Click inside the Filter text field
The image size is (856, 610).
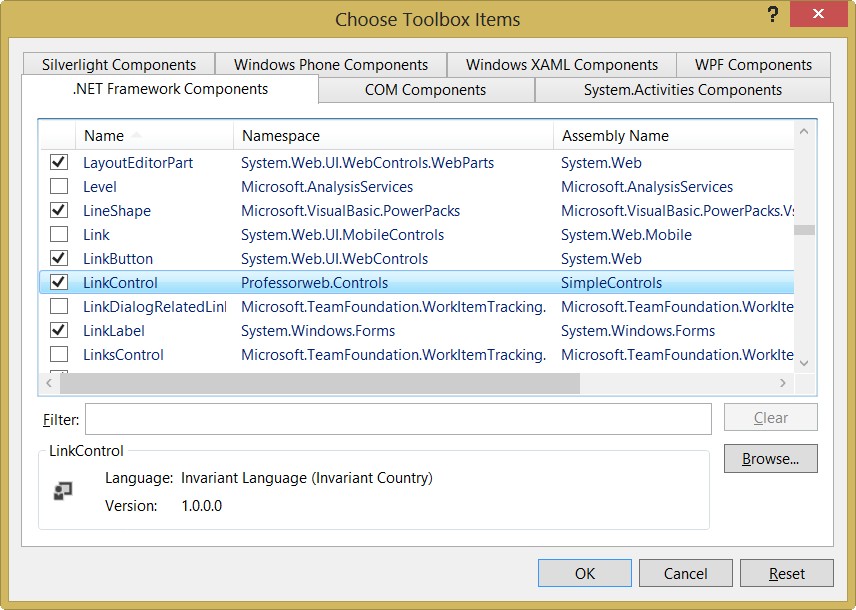coord(399,419)
